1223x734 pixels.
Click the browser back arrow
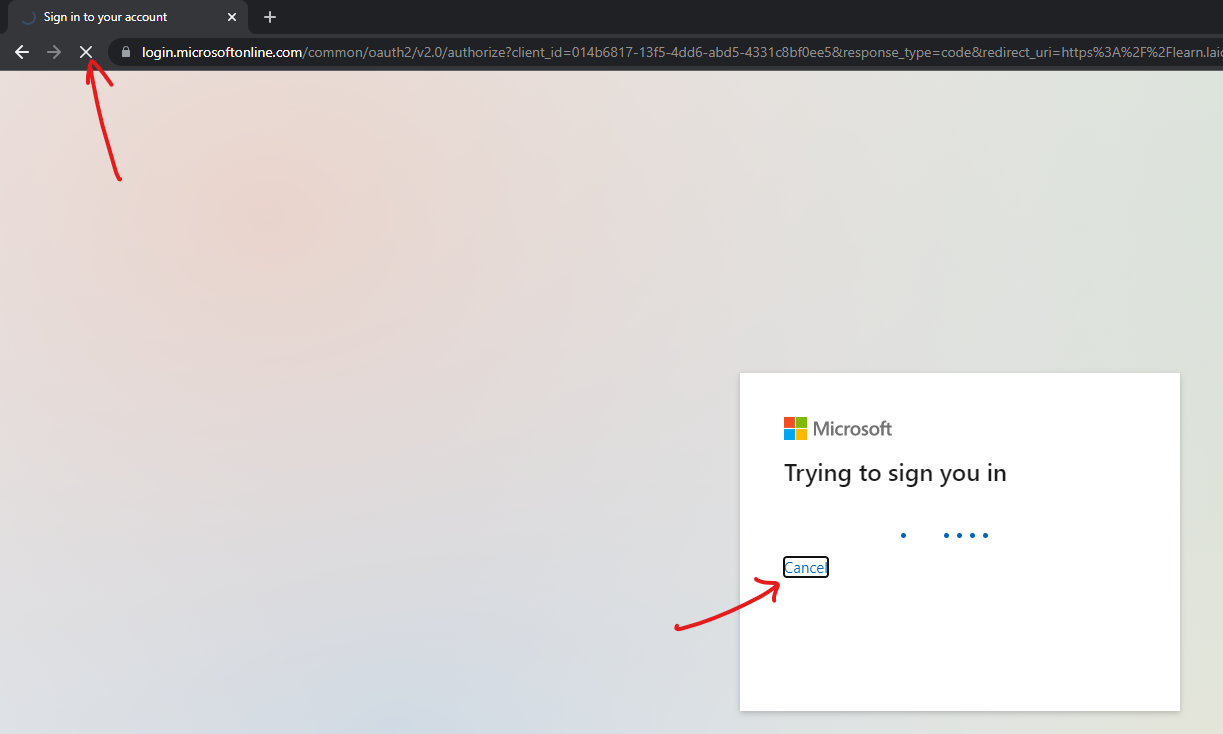(22, 52)
